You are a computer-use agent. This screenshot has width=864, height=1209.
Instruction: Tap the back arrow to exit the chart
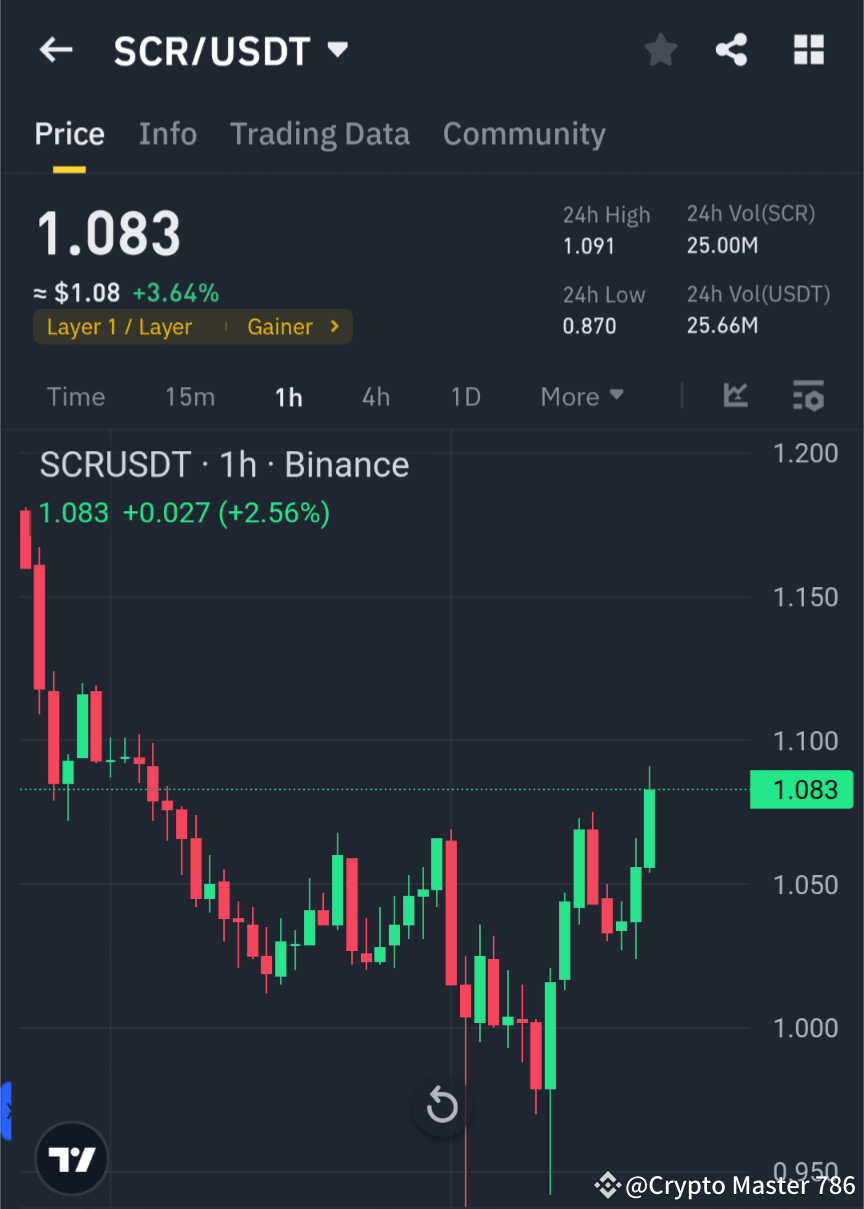pos(55,50)
